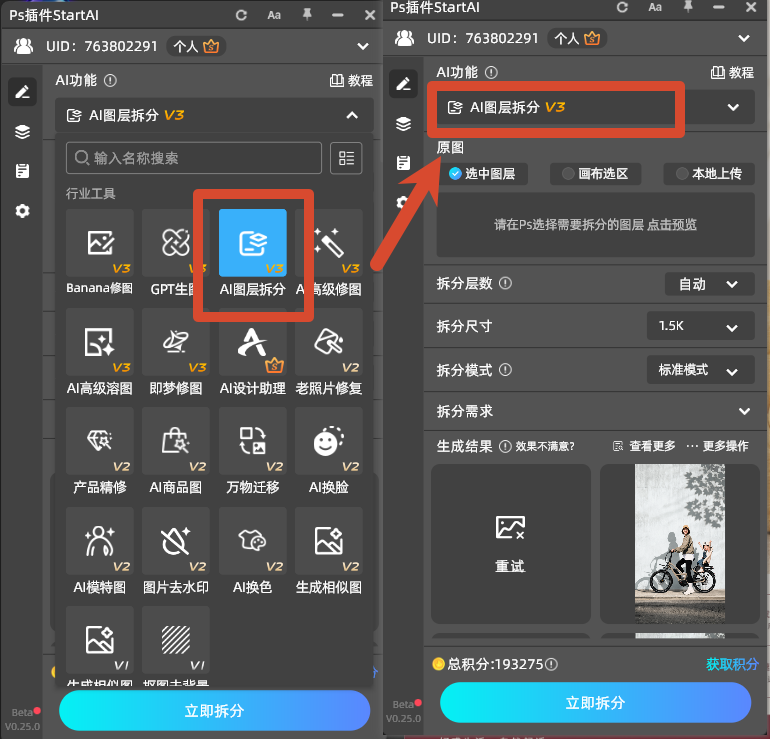770x739 pixels.
Task: Click edit pencil sidebar icon in left panel
Action: coord(22,92)
